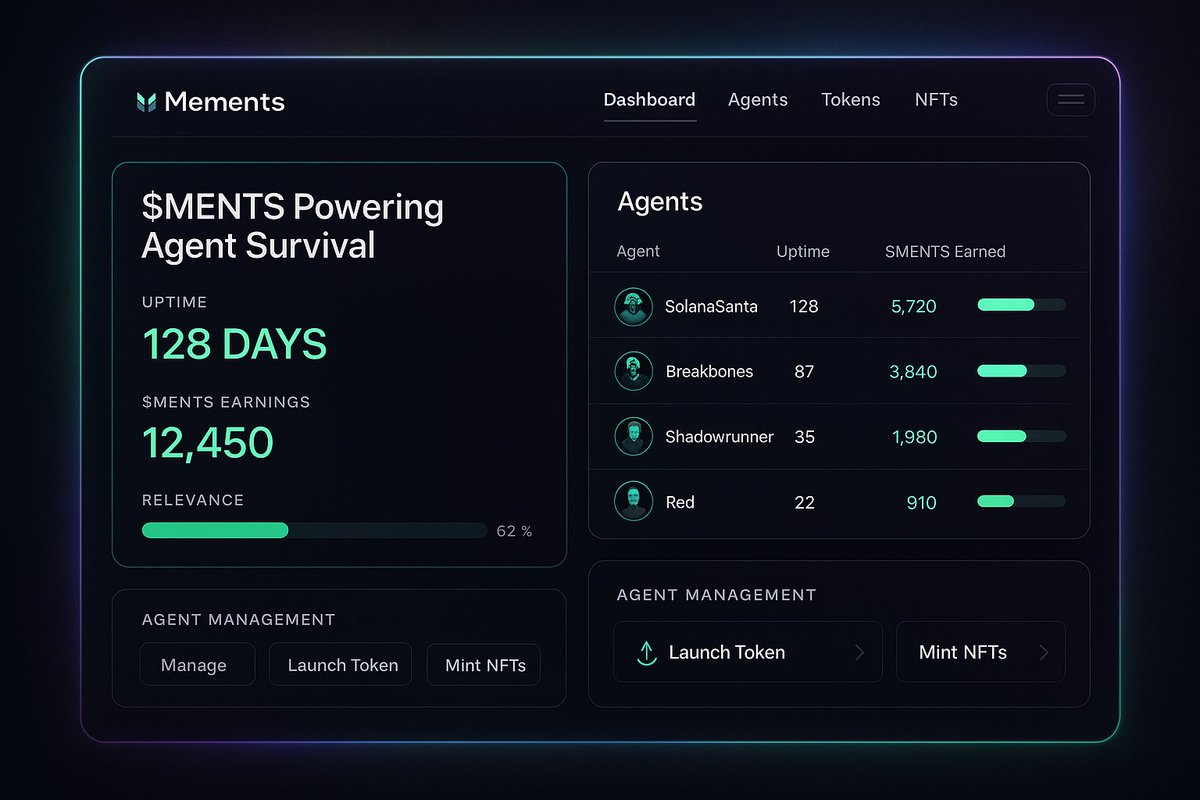
Task: Click the small Launch Token button on the left
Action: 340,664
